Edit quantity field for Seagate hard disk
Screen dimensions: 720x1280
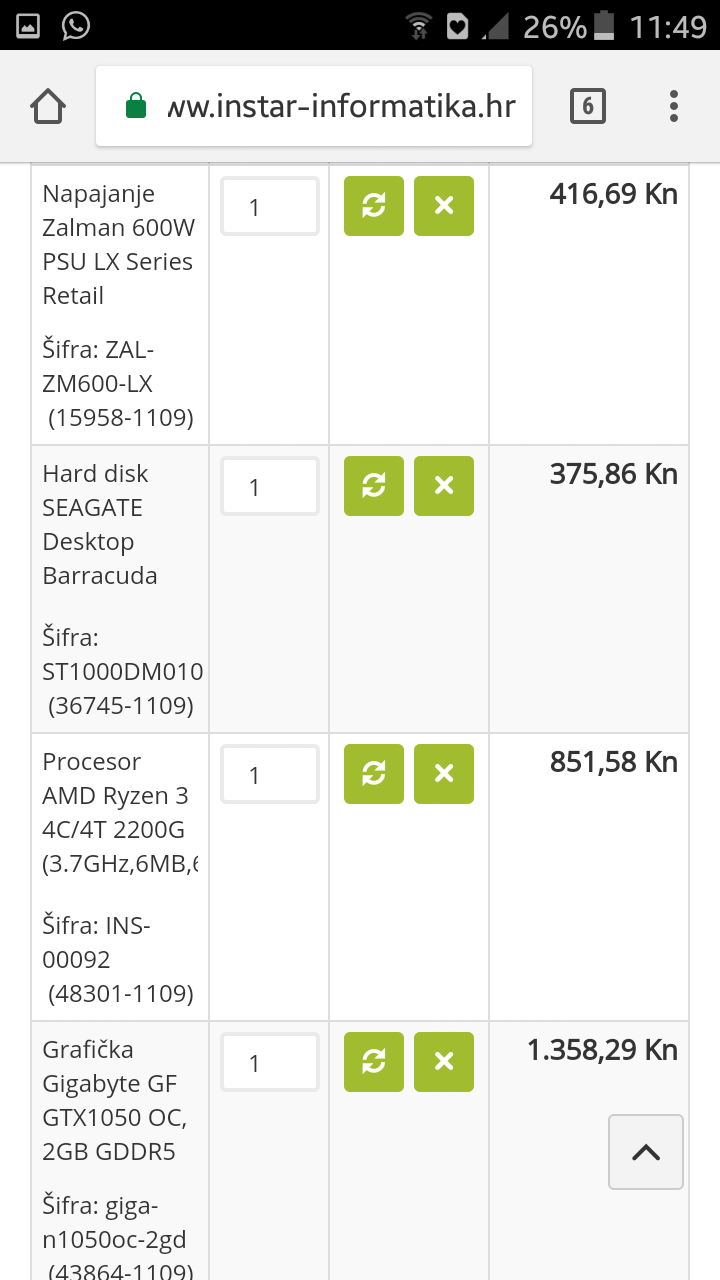coord(270,487)
